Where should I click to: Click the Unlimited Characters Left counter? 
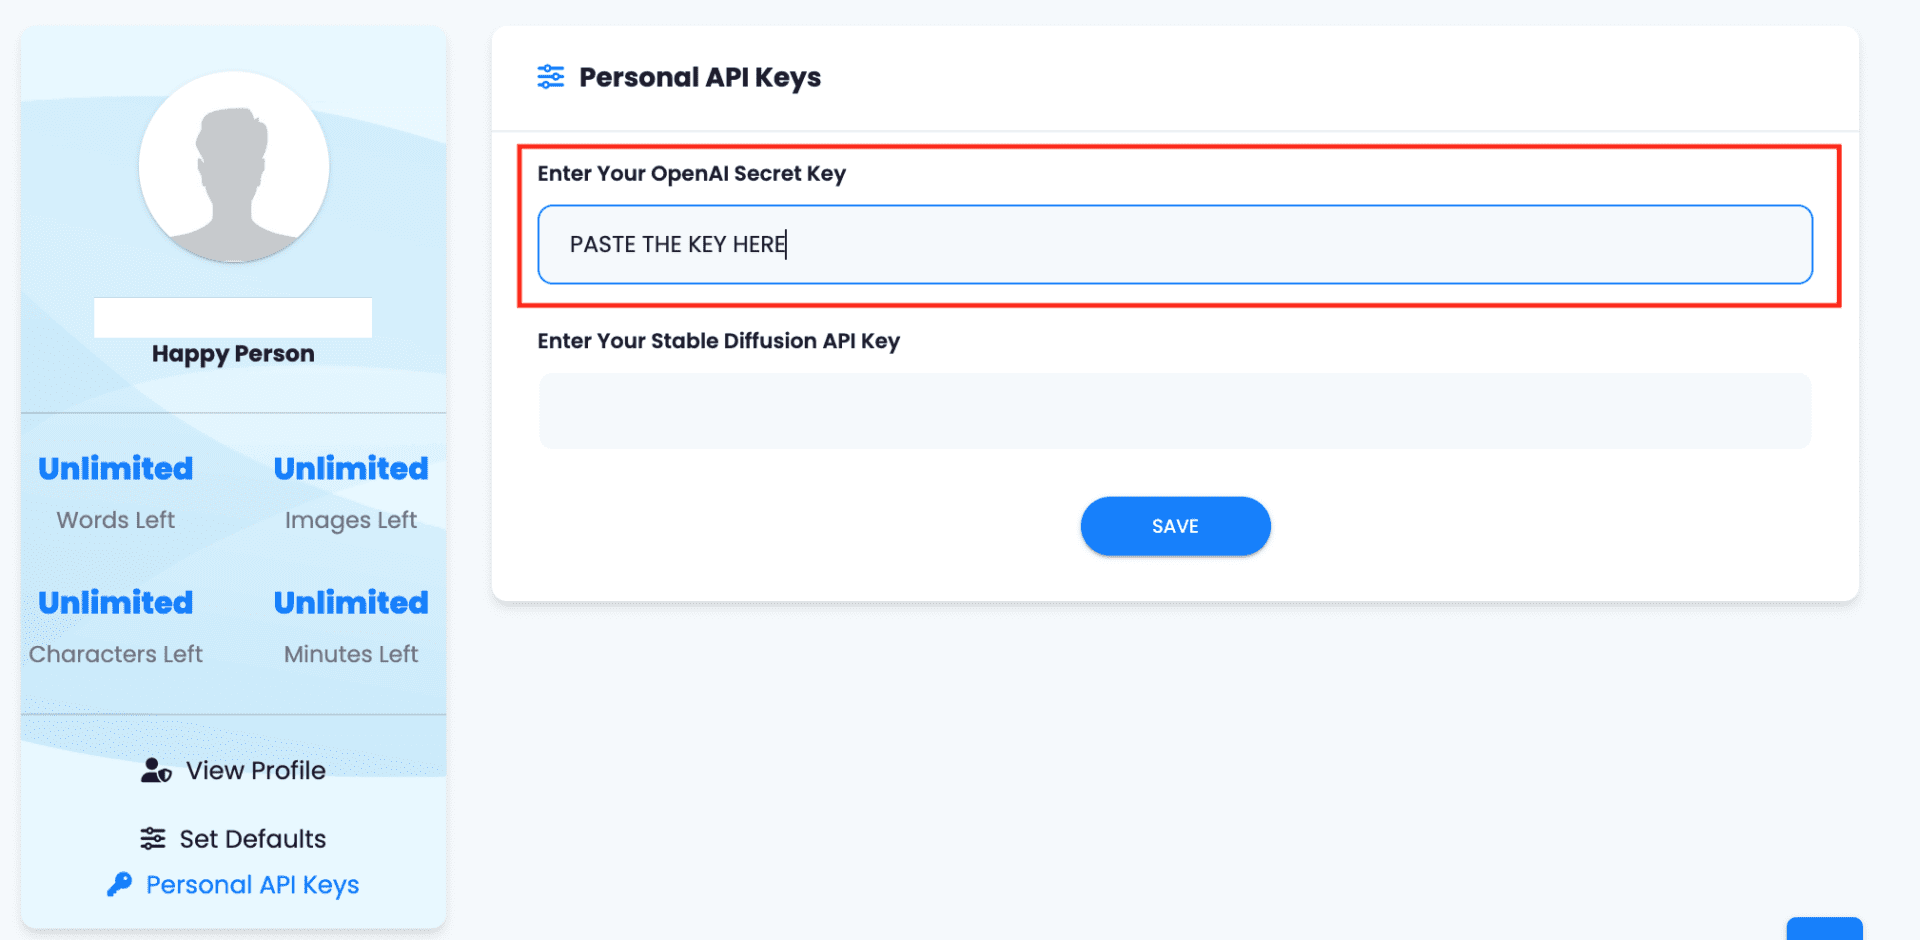(116, 602)
